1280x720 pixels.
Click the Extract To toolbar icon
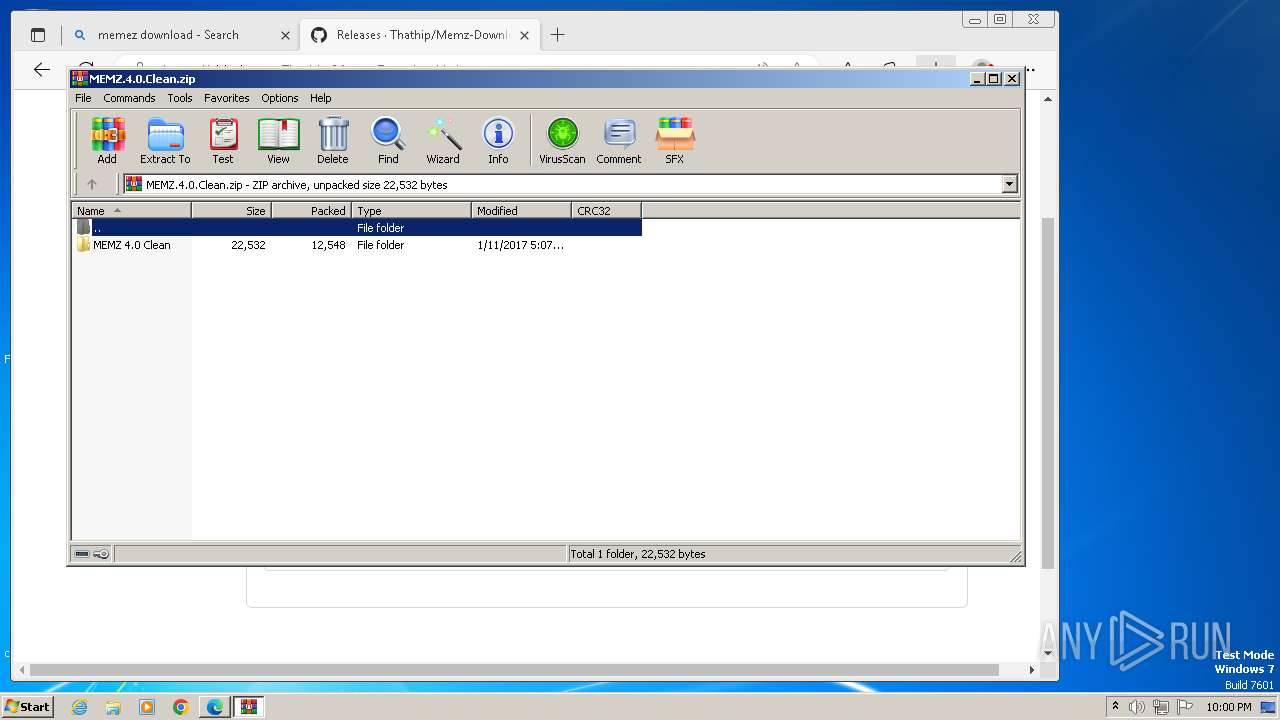pyautogui.click(x=165, y=140)
